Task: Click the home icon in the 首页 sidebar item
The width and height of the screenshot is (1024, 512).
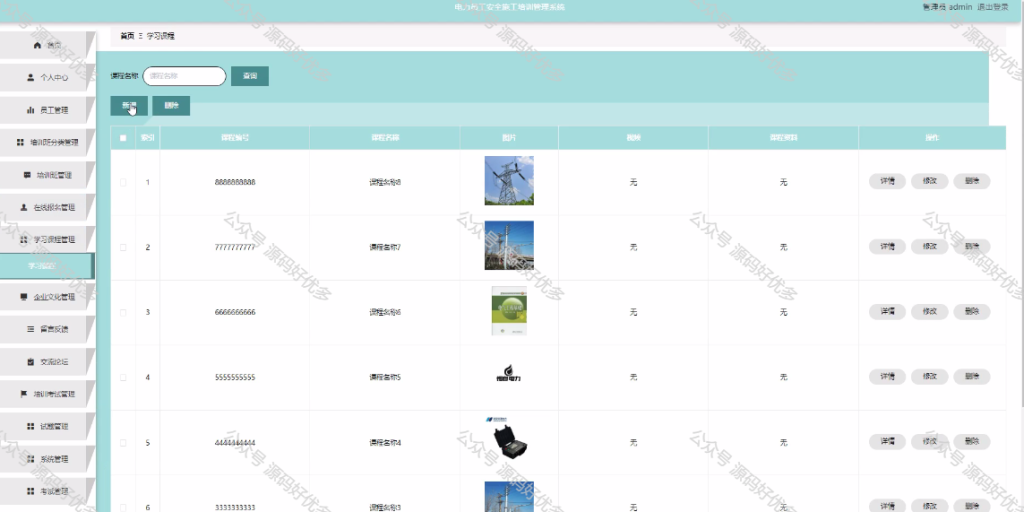Action: 37,45
